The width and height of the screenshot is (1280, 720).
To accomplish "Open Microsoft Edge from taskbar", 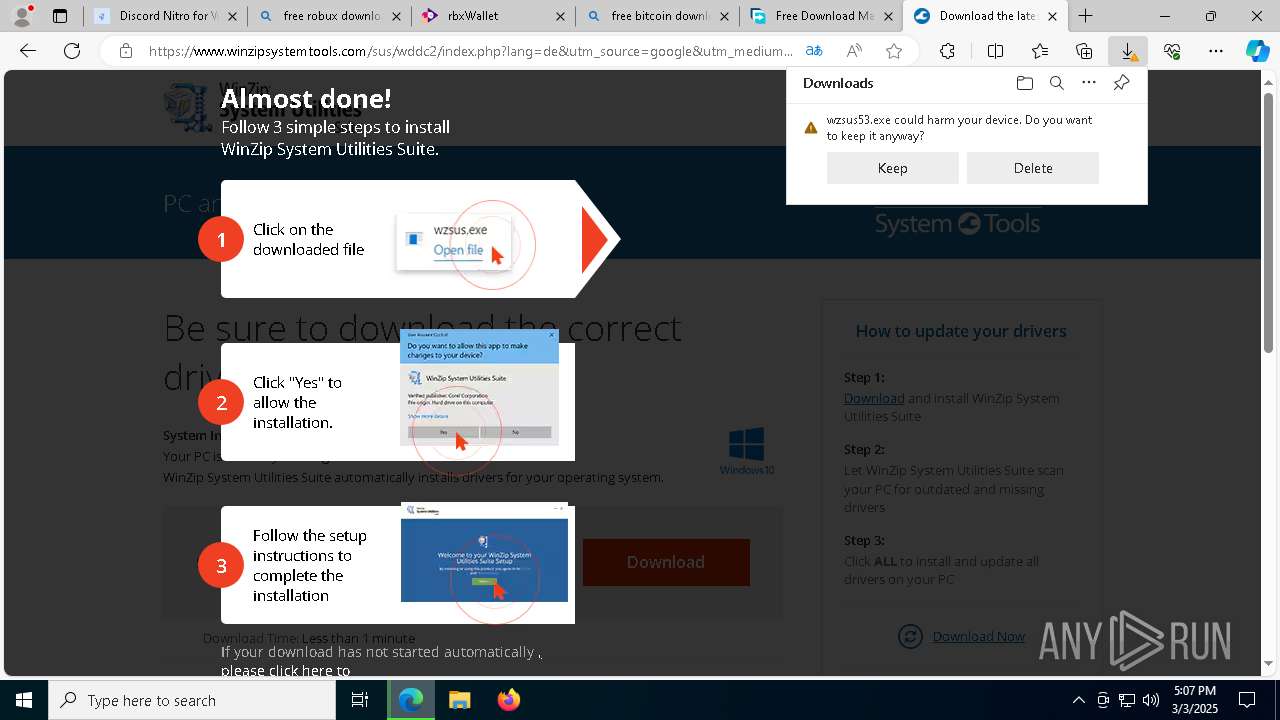I will 411,700.
